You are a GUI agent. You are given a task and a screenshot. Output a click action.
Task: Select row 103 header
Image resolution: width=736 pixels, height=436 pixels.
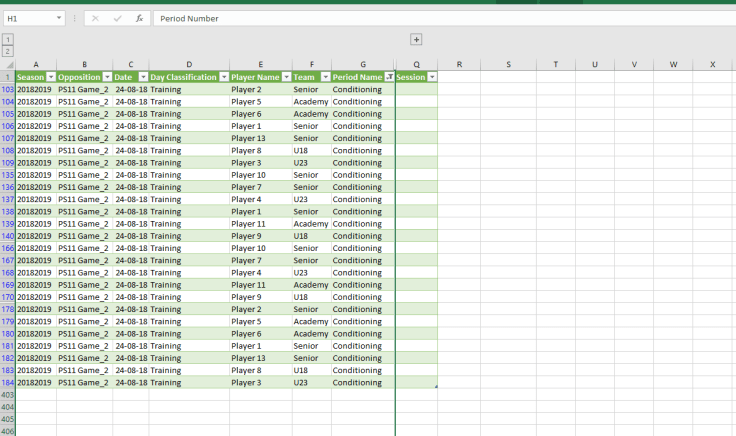[8, 90]
